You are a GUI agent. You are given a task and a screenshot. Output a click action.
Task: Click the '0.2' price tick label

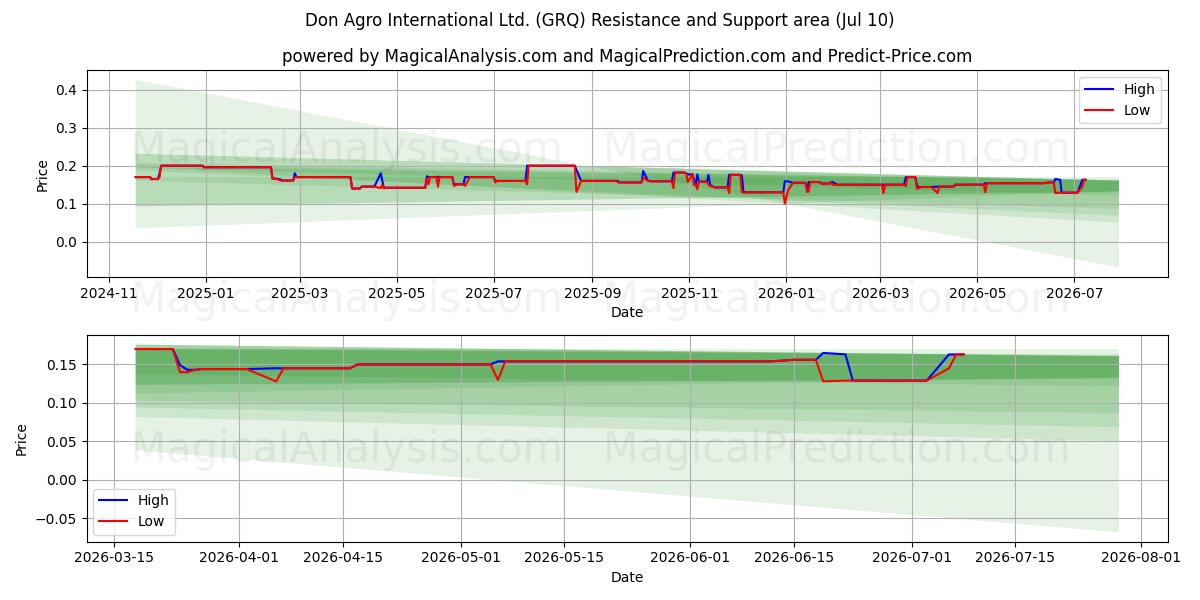pyautogui.click(x=67, y=166)
